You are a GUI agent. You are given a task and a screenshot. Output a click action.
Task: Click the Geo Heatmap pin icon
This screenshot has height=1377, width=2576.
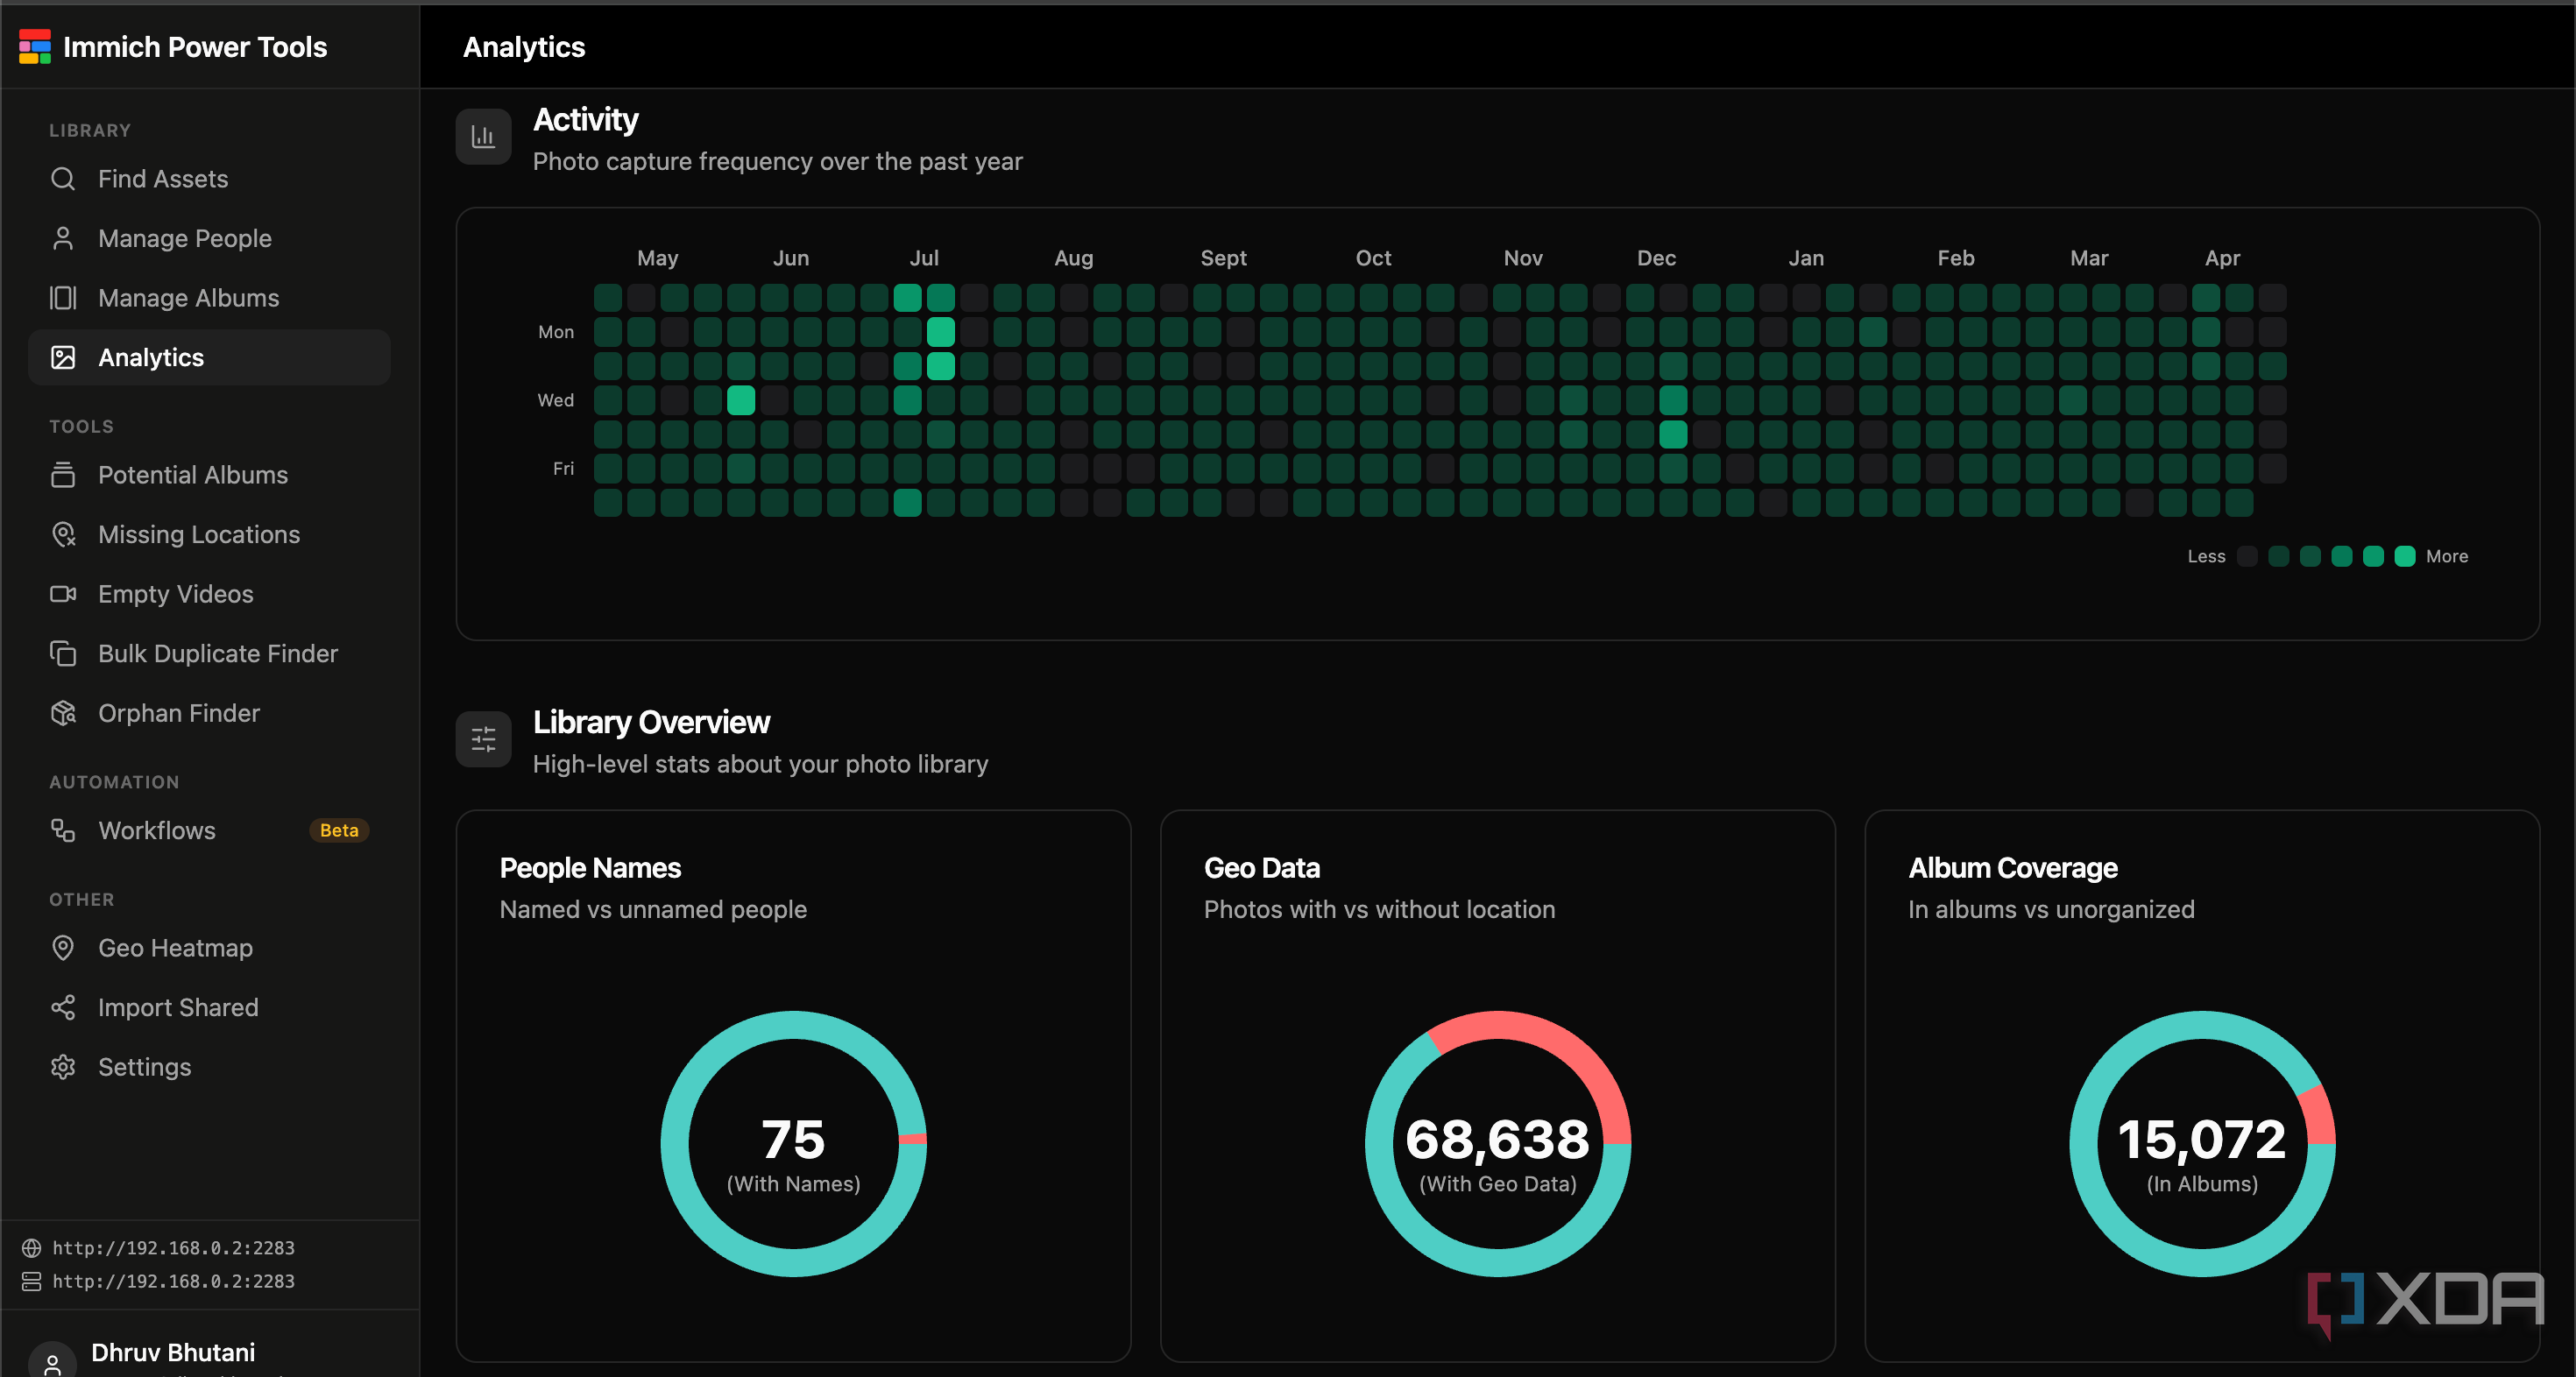[x=63, y=948]
